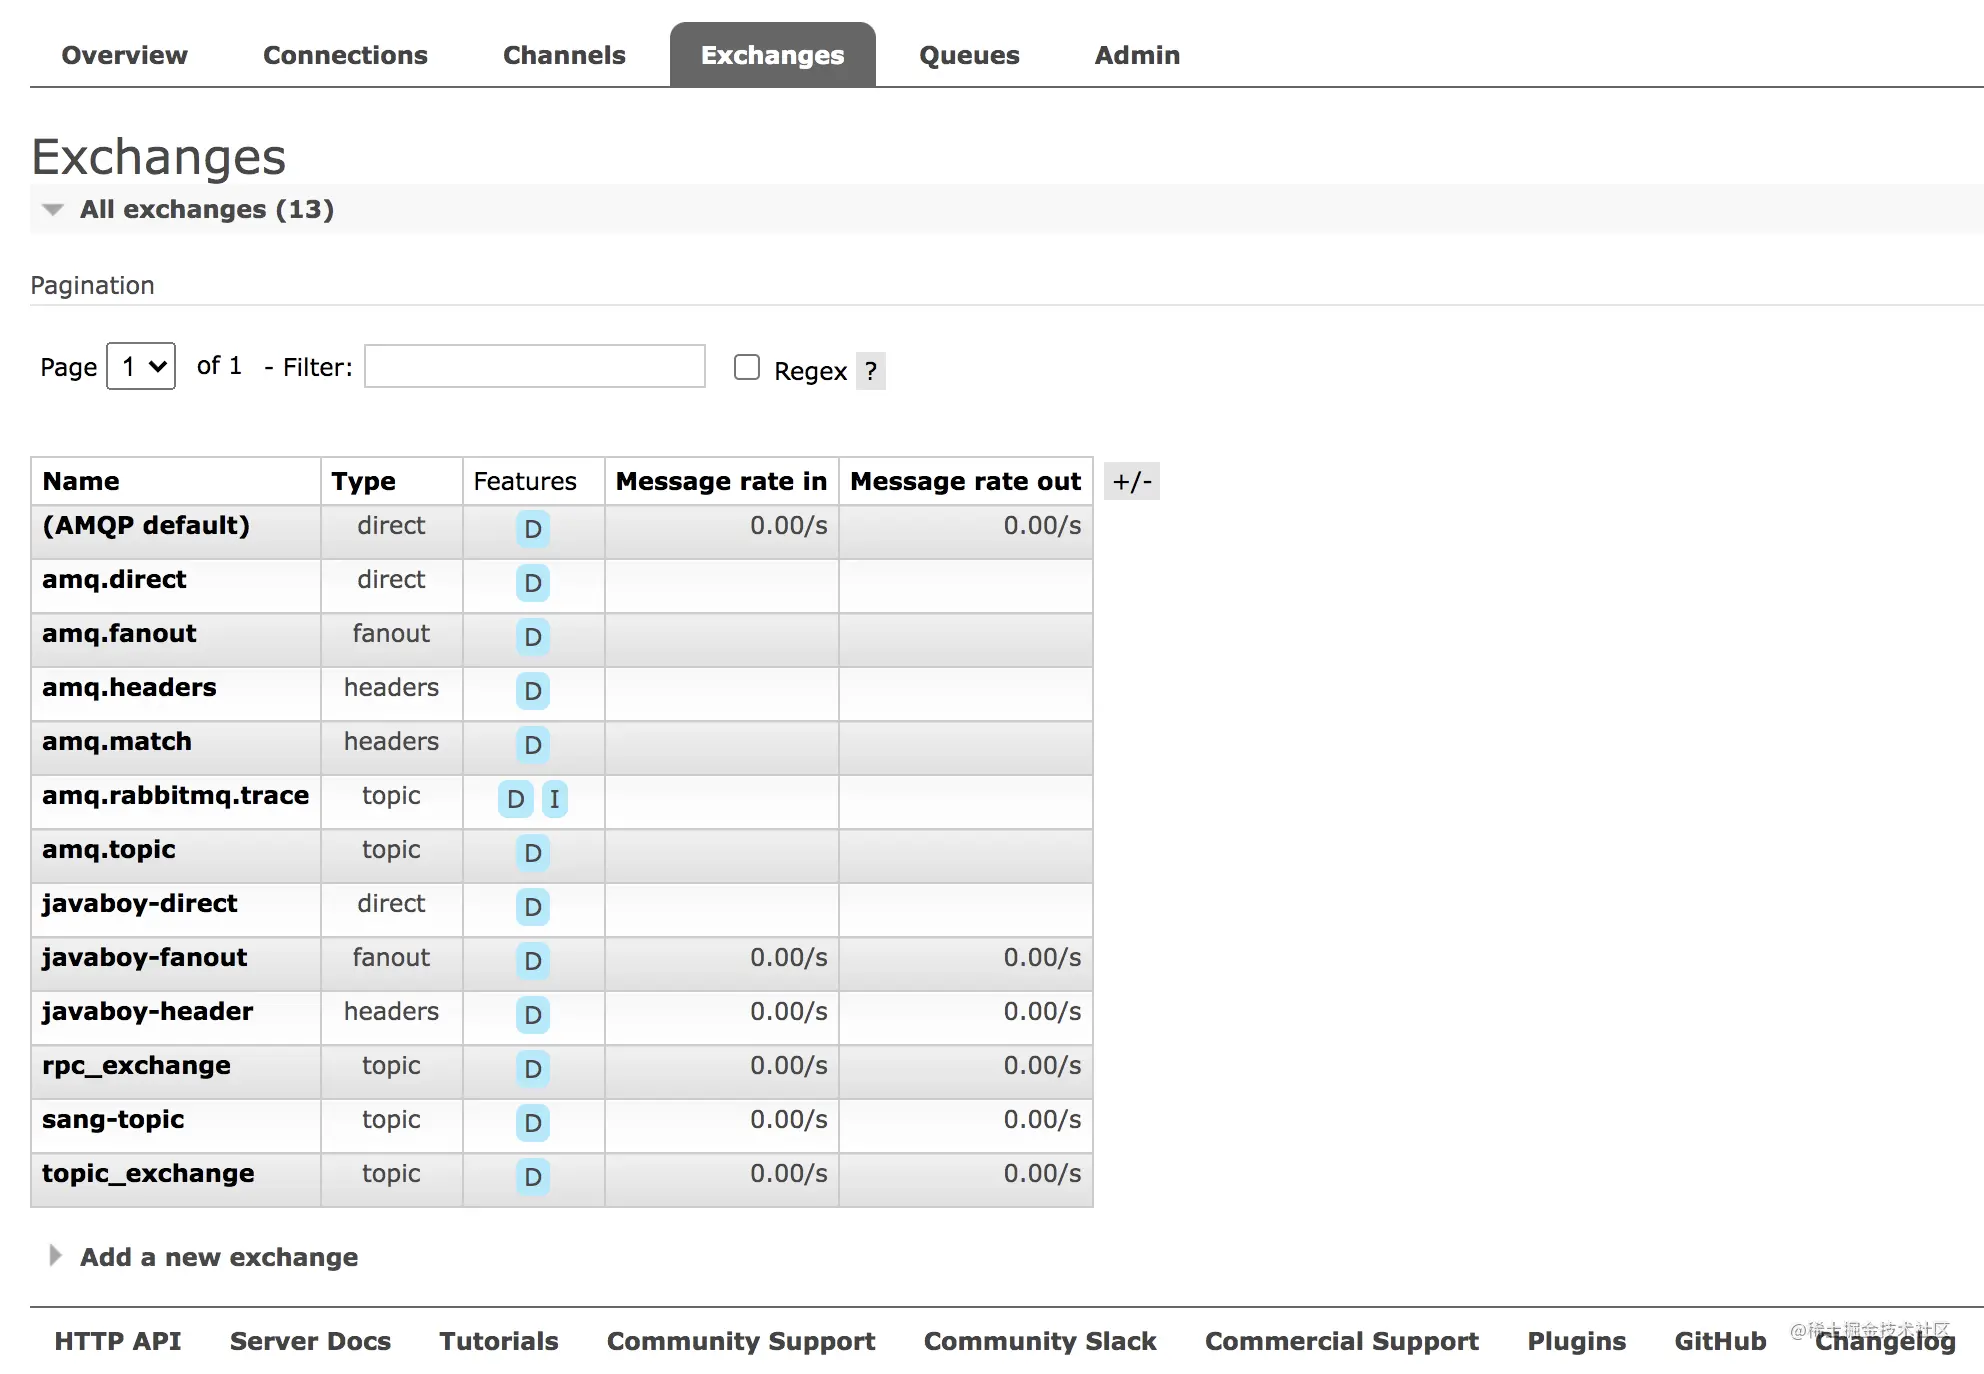Viewport: 1984px width, 1374px height.
Task: Click the D feature icon on topic_exchange
Action: pyautogui.click(x=532, y=1175)
